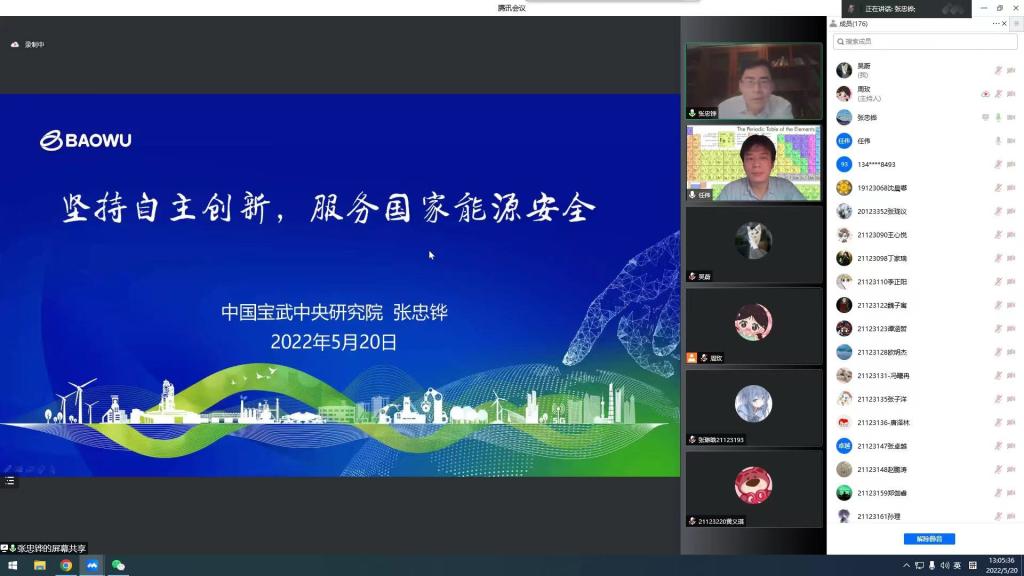Click screen-share icon next to 张忠铧 in list
This screenshot has height=576, width=1024.
tap(985, 117)
